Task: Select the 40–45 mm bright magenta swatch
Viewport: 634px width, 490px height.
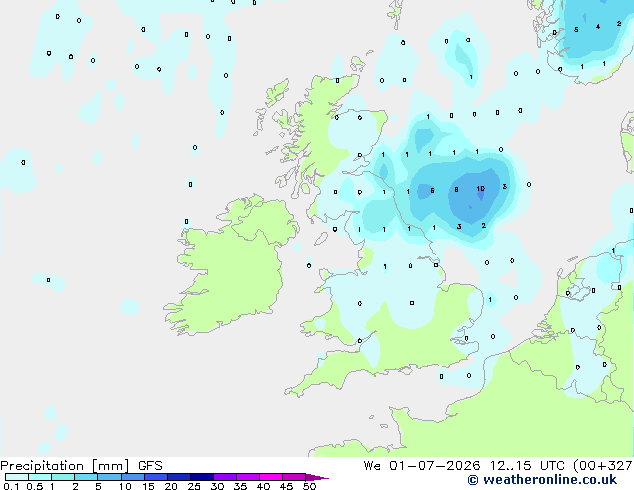Action: 271,477
